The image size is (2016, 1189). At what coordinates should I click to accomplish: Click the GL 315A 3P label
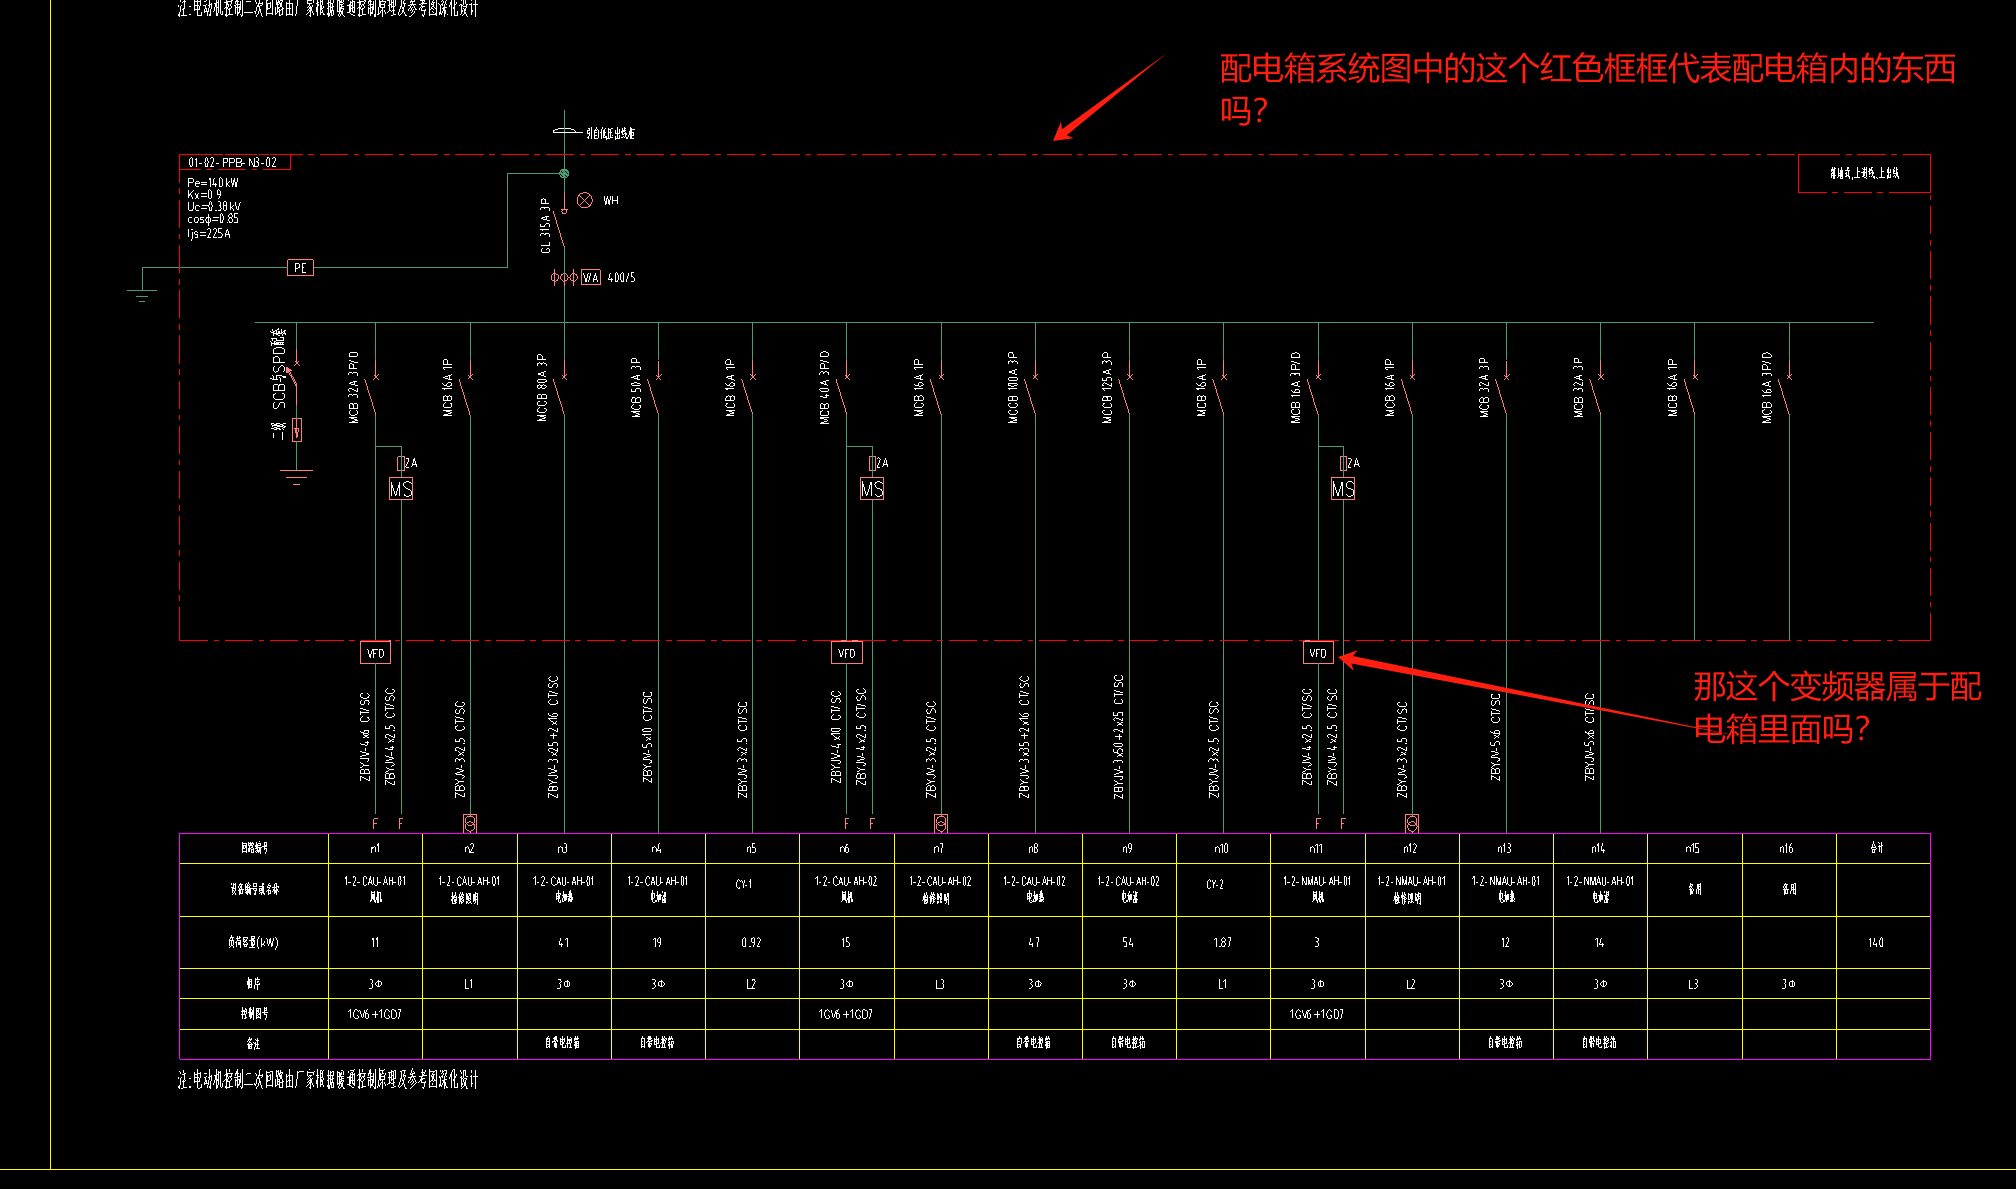(x=546, y=225)
